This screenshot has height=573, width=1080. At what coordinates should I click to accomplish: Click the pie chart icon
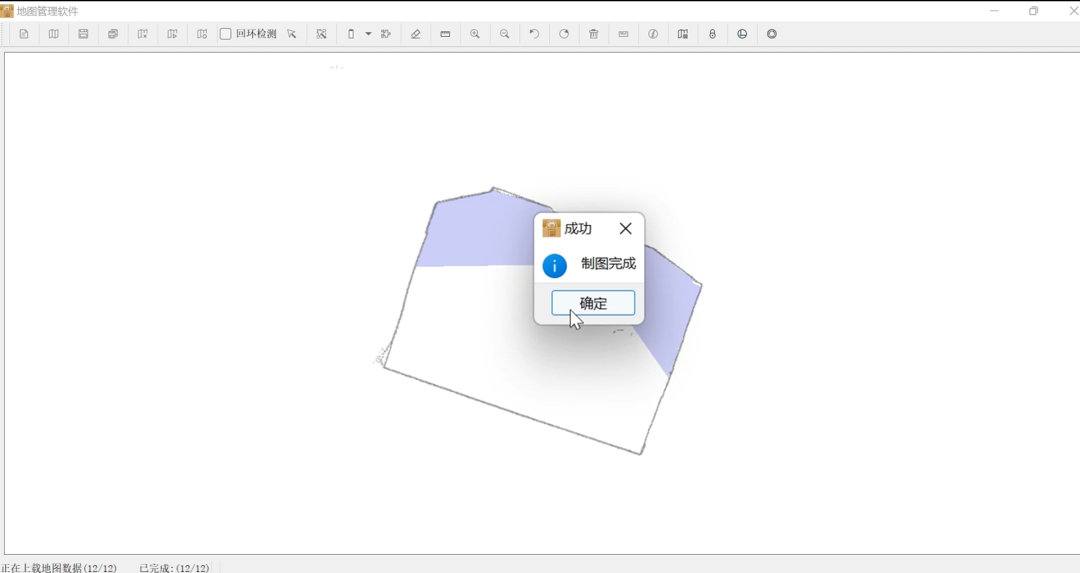click(742, 34)
